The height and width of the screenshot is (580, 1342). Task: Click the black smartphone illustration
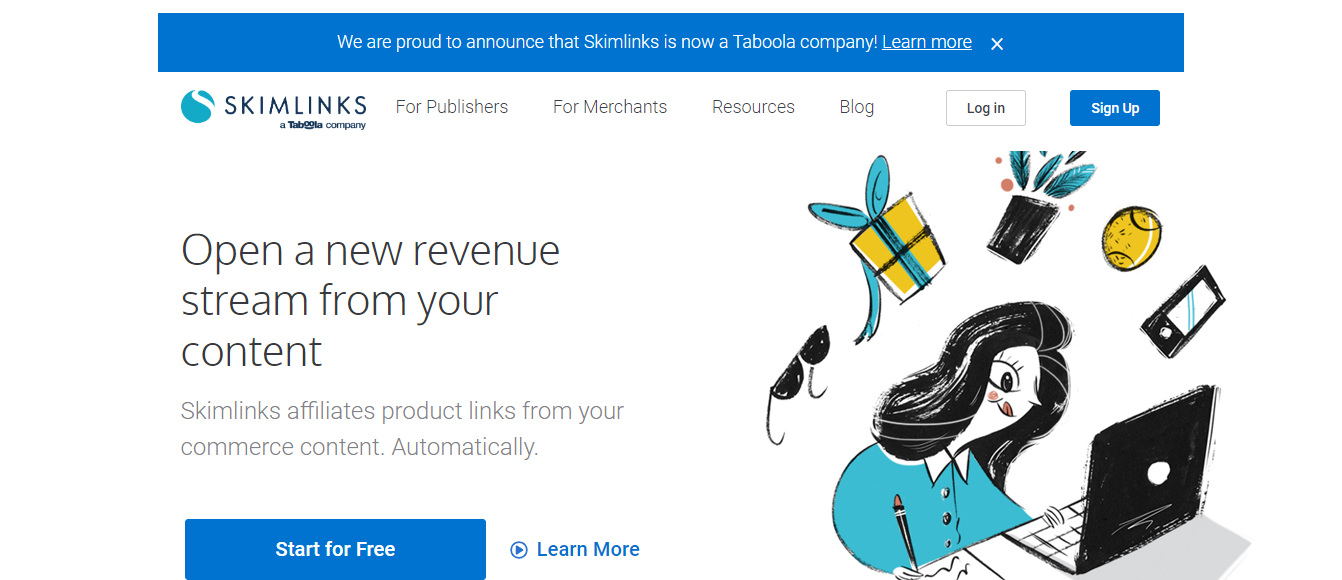pyautogui.click(x=1183, y=311)
